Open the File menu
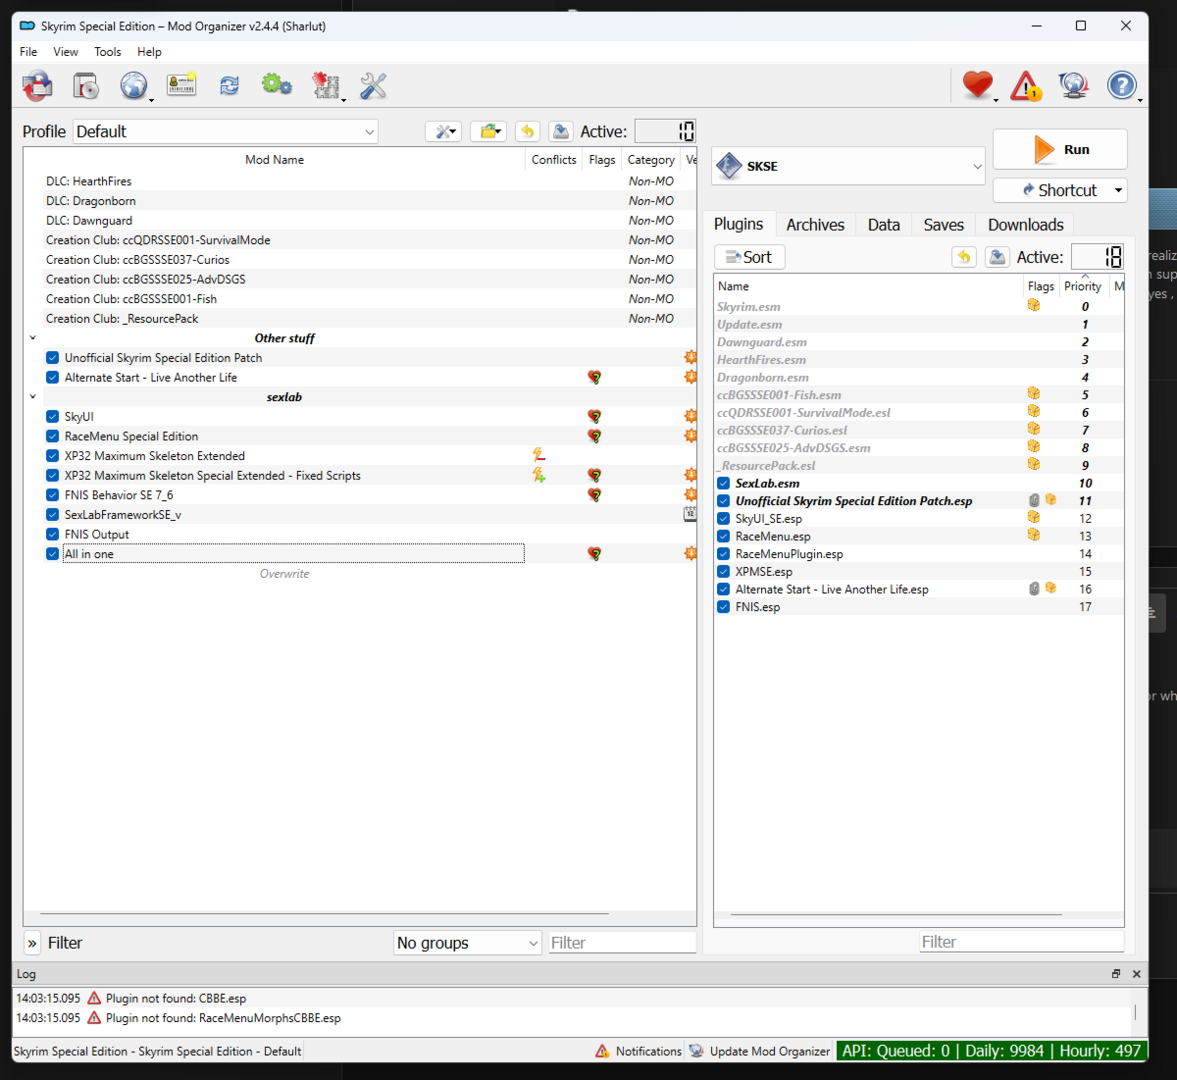Screen dimensions: 1177x1080 (29, 52)
